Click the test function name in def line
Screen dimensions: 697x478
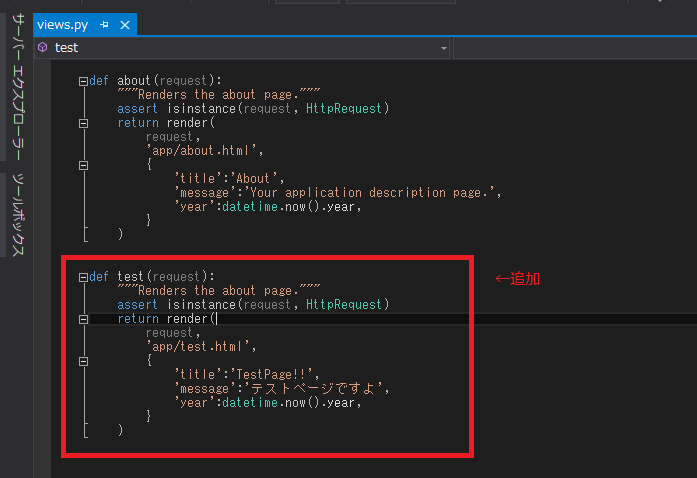(130, 277)
